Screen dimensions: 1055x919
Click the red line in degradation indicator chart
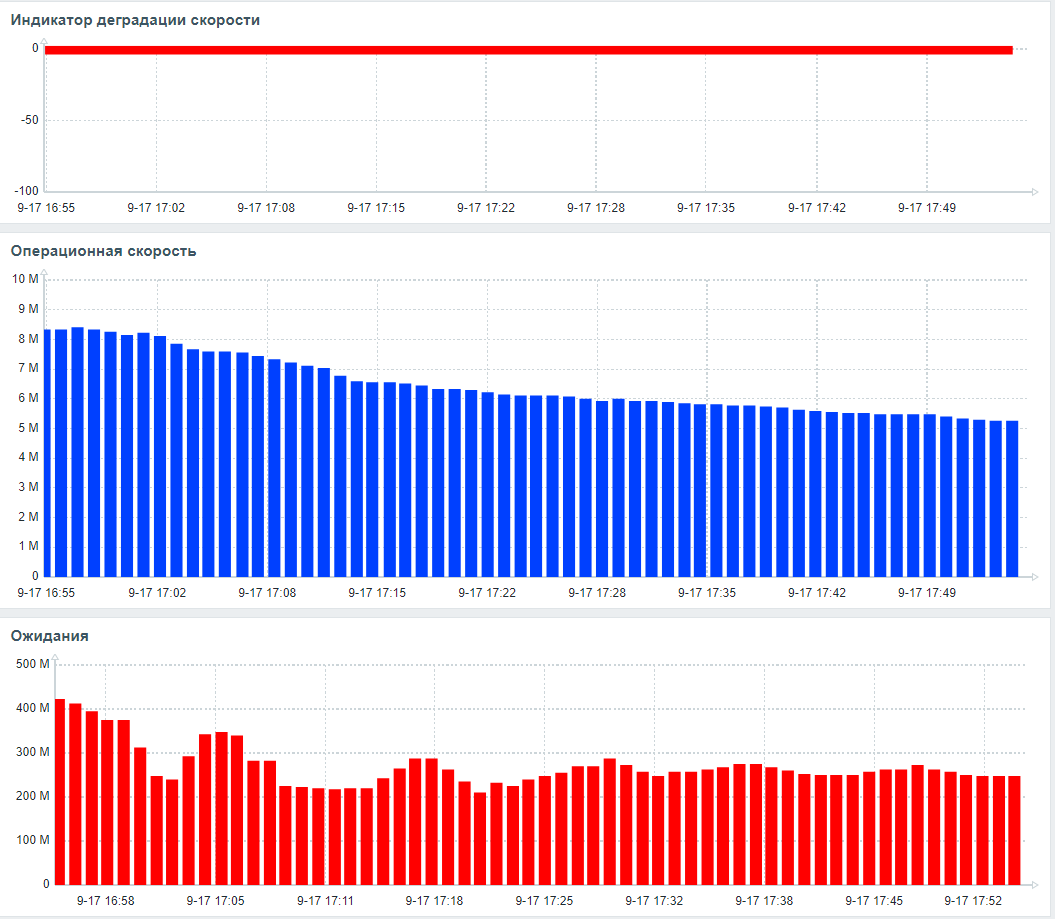tap(528, 49)
